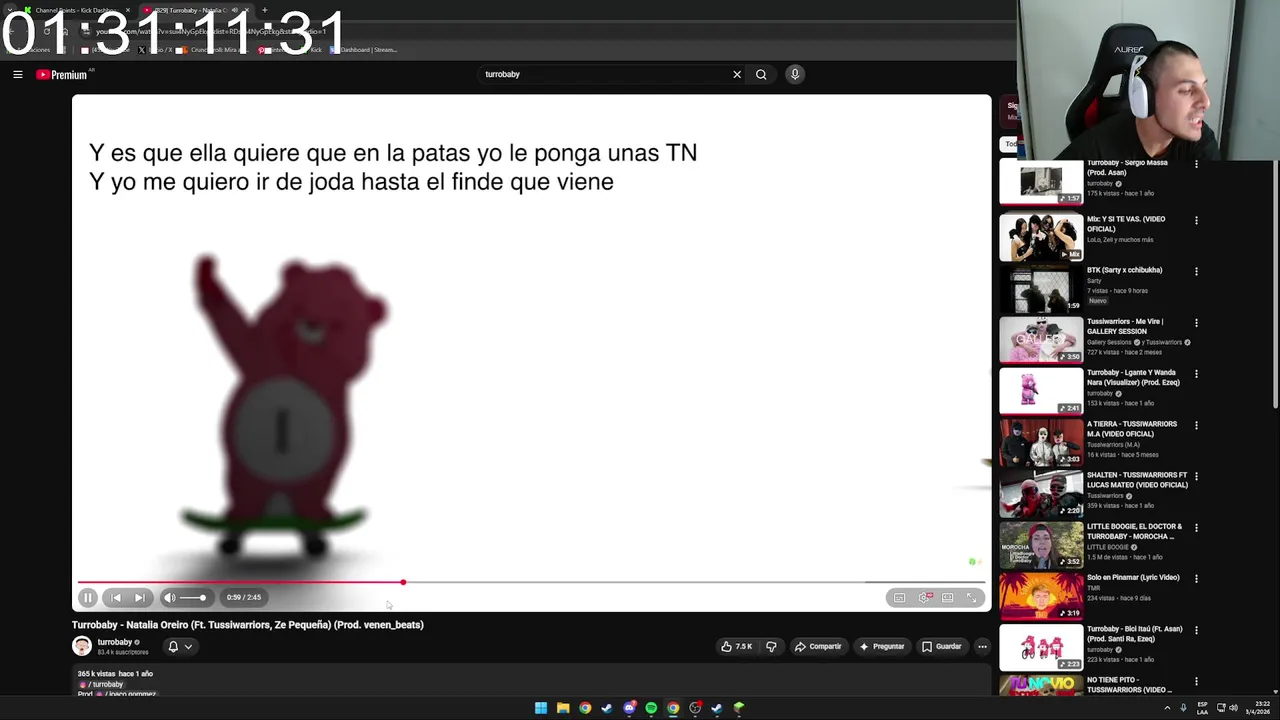
Task: Click the Preguntar button
Action: pos(881,646)
